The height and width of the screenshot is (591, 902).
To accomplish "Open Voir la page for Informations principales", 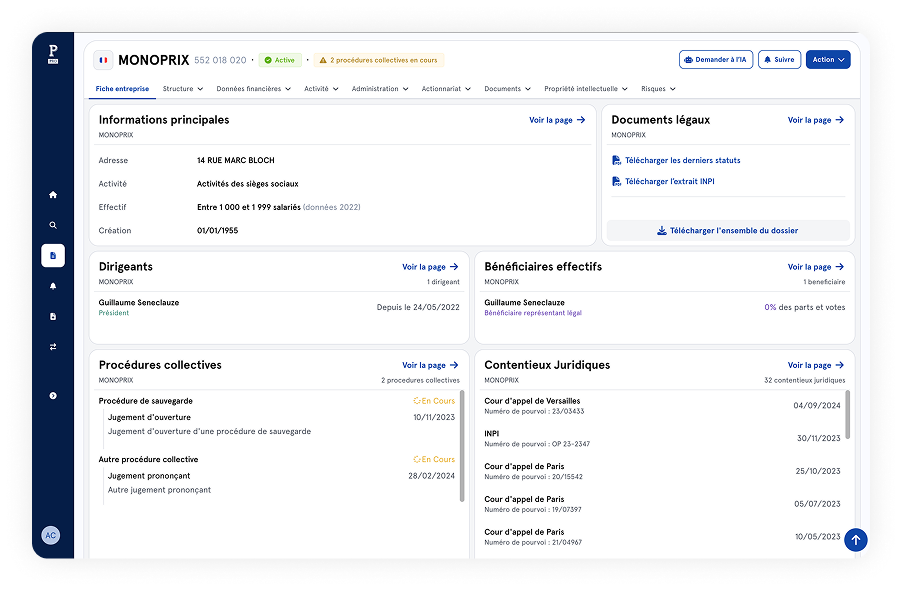I will (x=557, y=120).
